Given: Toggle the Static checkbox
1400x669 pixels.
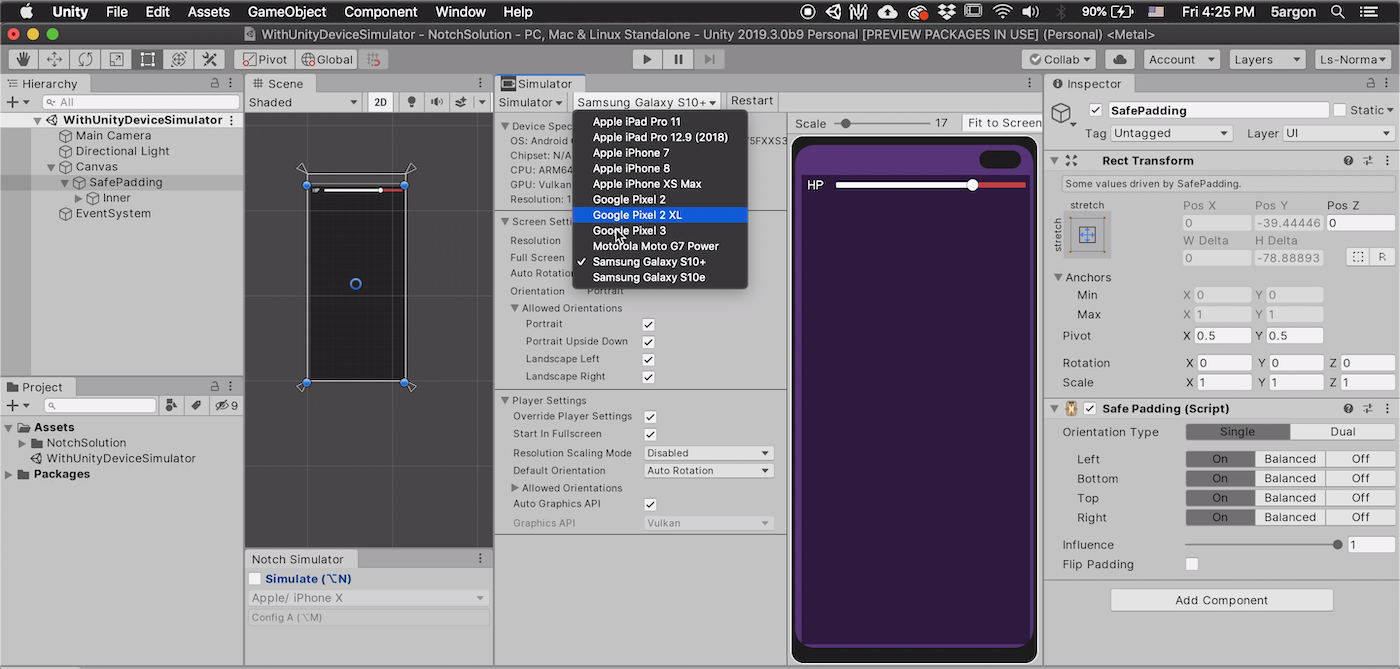Looking at the screenshot, I should 1339,110.
